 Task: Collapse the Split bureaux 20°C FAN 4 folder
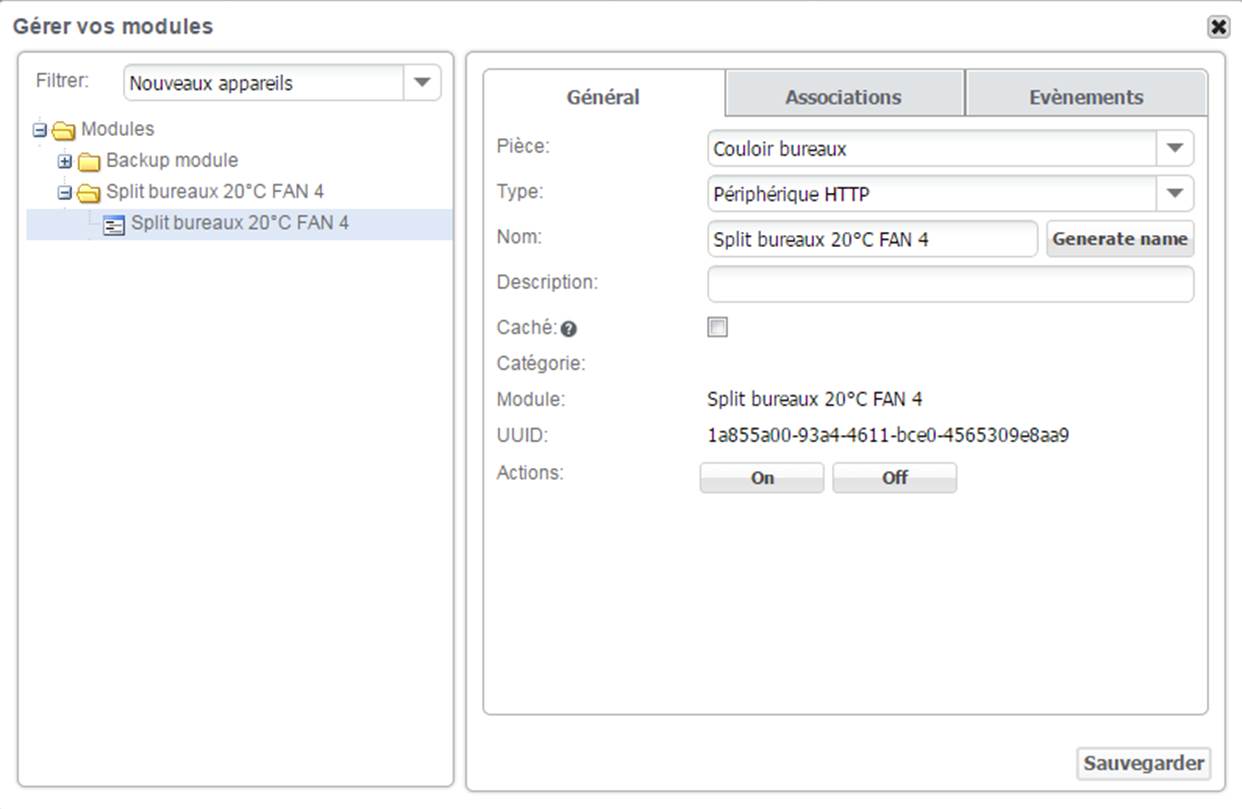(65, 193)
